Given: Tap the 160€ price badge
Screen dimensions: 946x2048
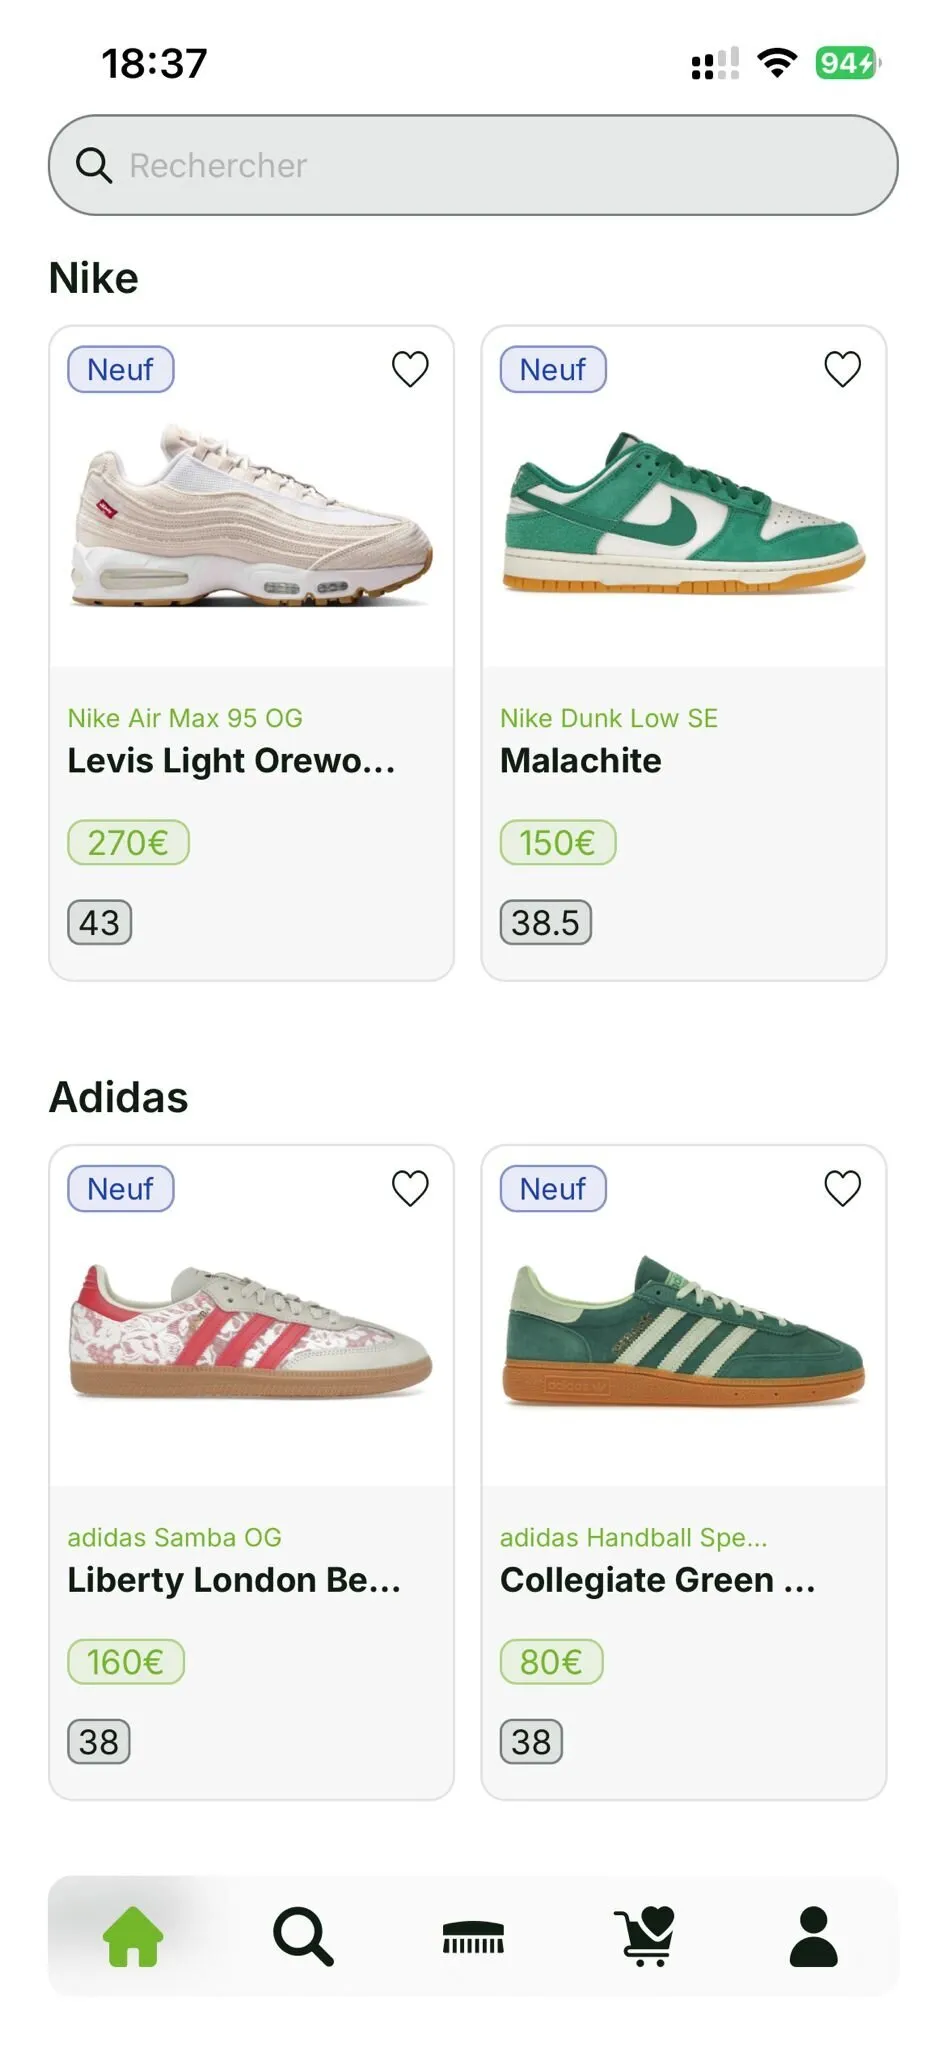Looking at the screenshot, I should [126, 1662].
